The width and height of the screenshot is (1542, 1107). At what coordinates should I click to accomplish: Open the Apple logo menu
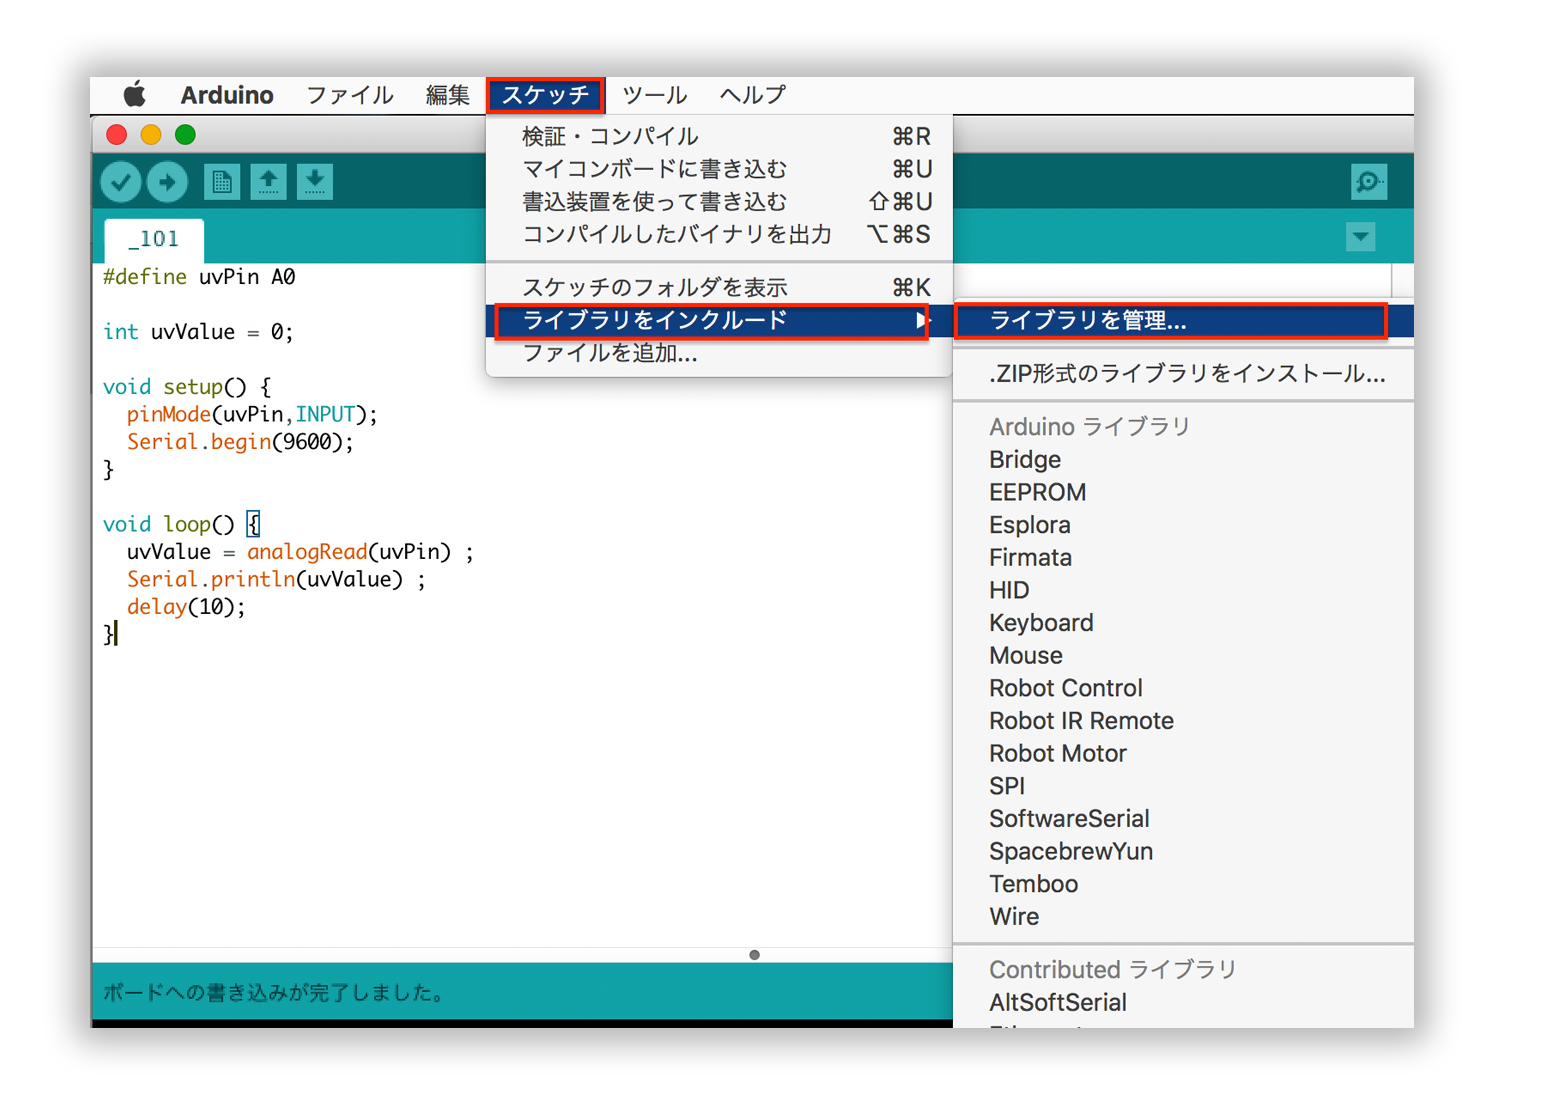(x=134, y=95)
